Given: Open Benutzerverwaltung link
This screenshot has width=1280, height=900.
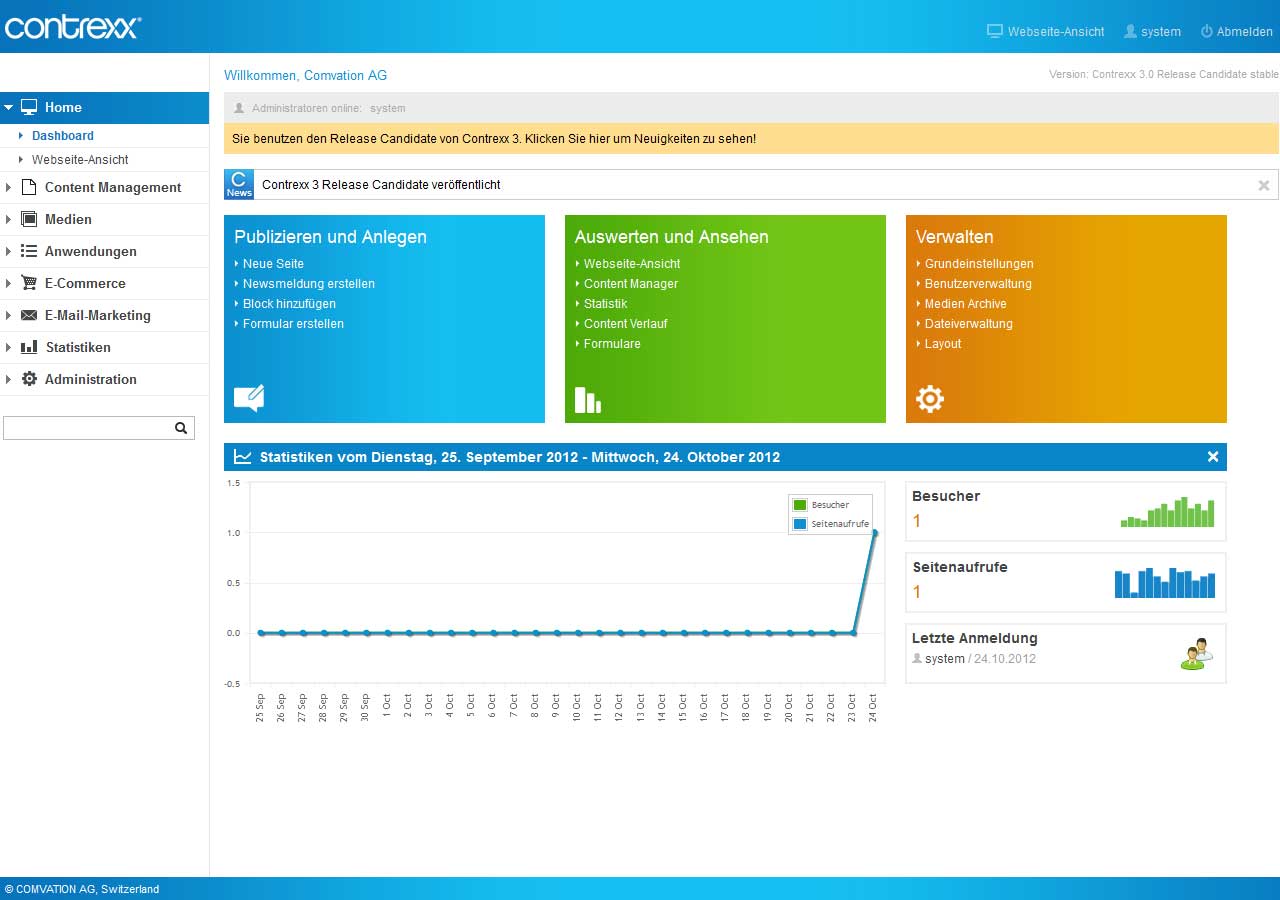Looking at the screenshot, I should (x=978, y=284).
